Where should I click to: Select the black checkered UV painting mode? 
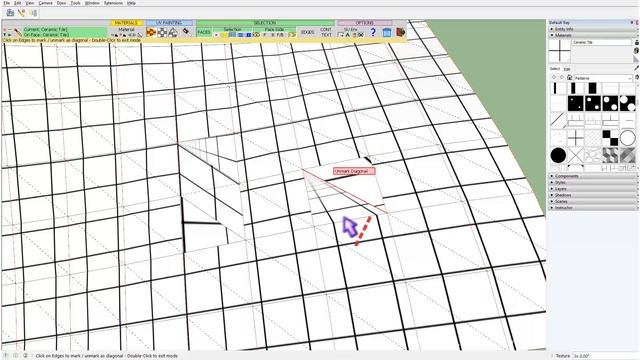tap(162, 32)
